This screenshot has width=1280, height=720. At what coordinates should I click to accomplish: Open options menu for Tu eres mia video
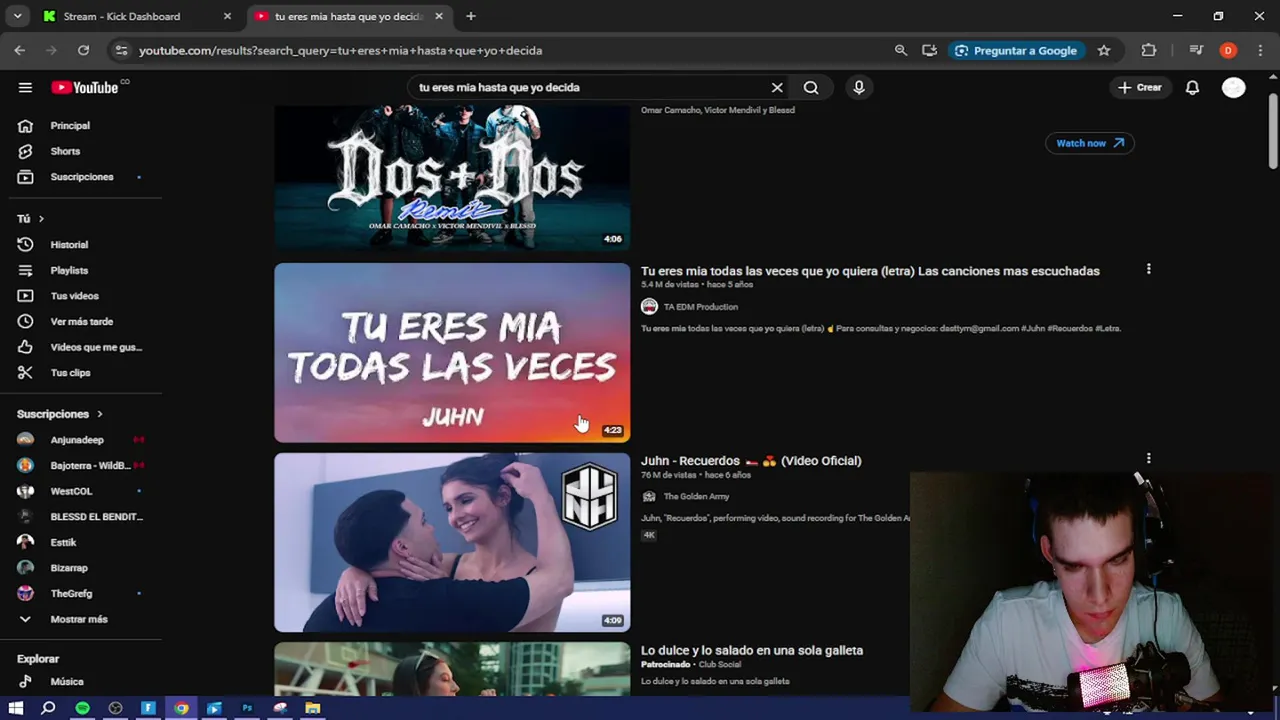tap(1148, 269)
